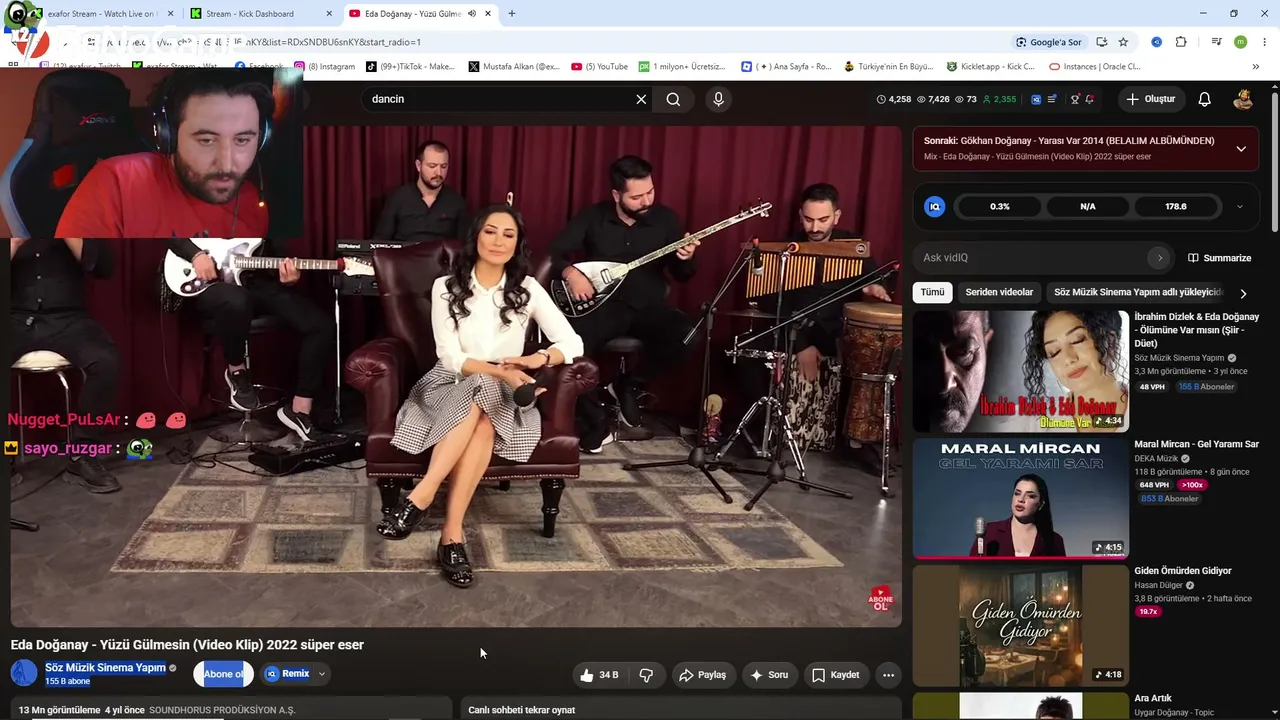Open Instances Oracle Cloud bookmark
The height and width of the screenshot is (720, 1280).
pos(1094,67)
